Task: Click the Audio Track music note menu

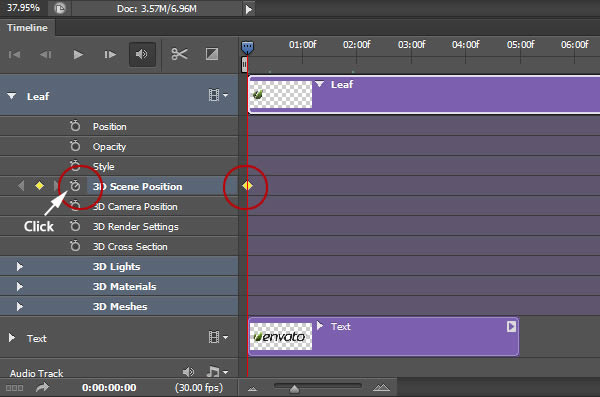Action: (x=217, y=371)
